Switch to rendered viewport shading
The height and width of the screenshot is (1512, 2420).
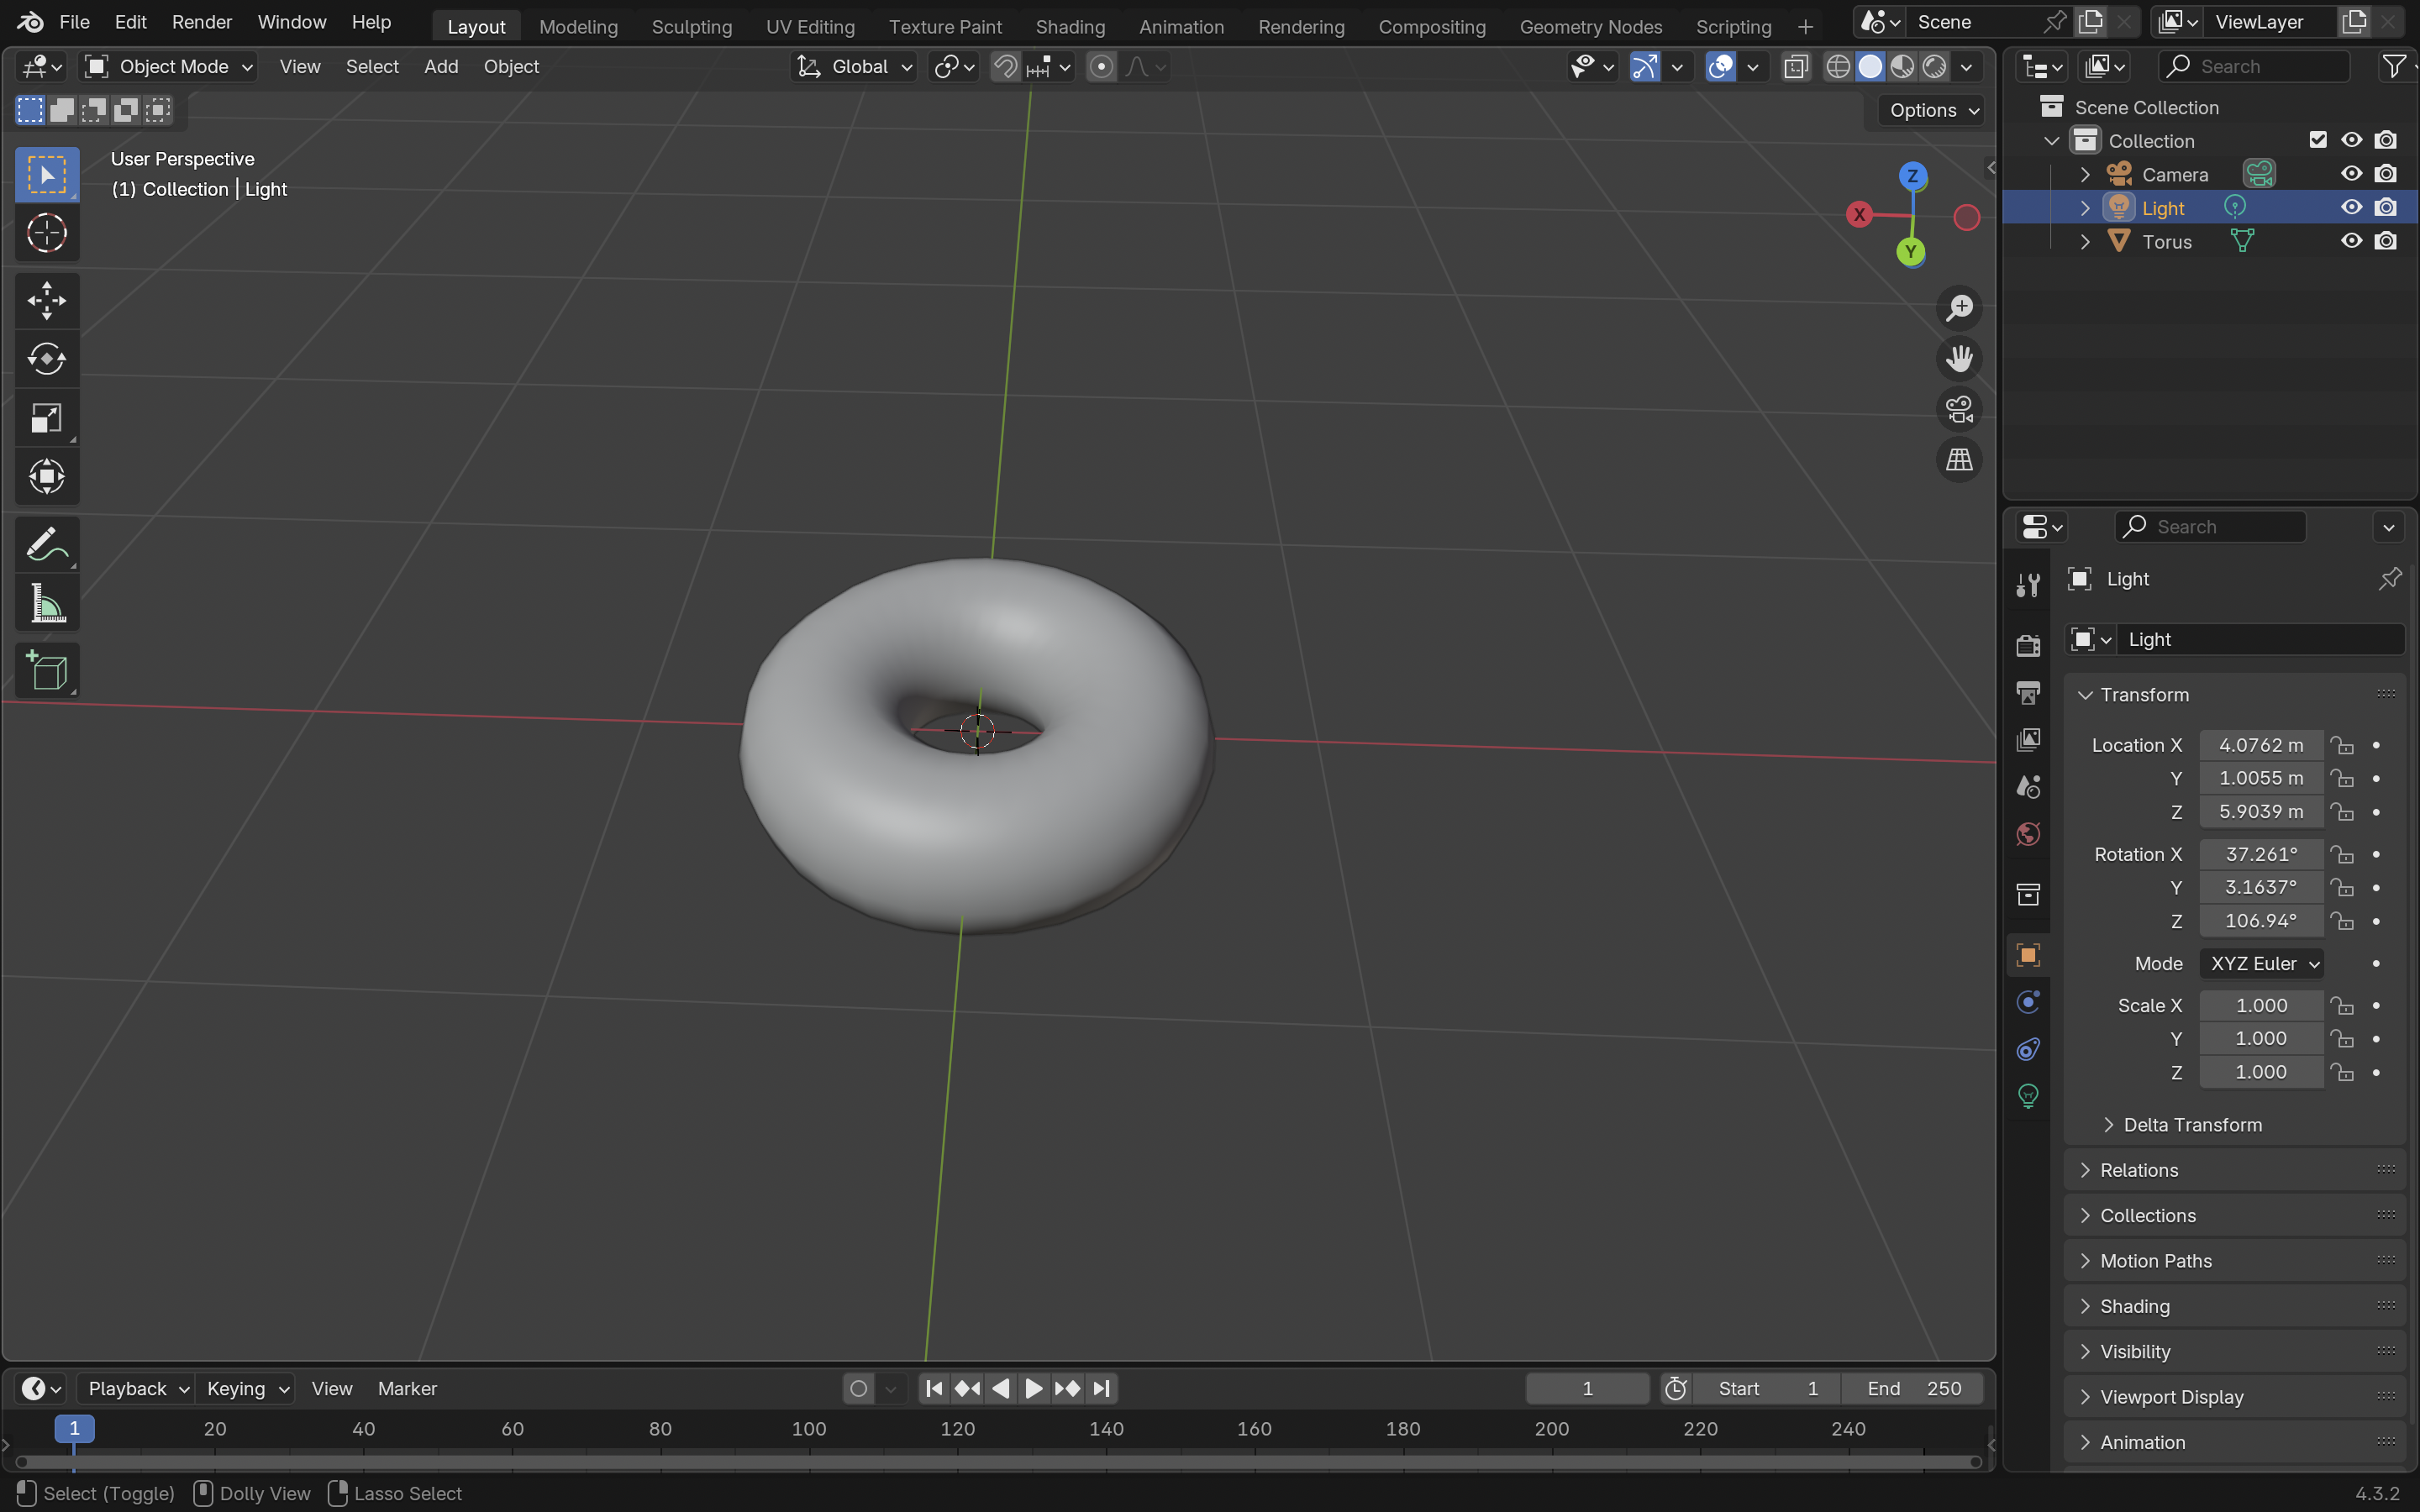1936,67
